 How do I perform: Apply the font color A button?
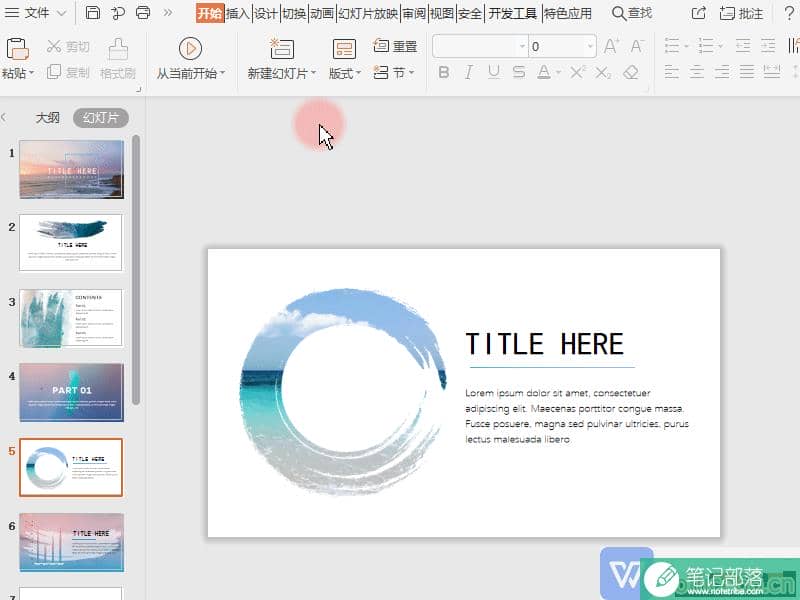(544, 72)
